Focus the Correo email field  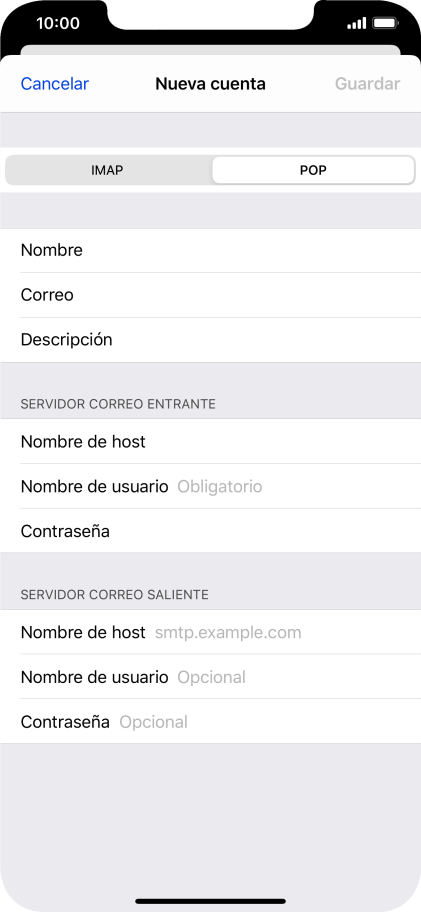pos(210,295)
